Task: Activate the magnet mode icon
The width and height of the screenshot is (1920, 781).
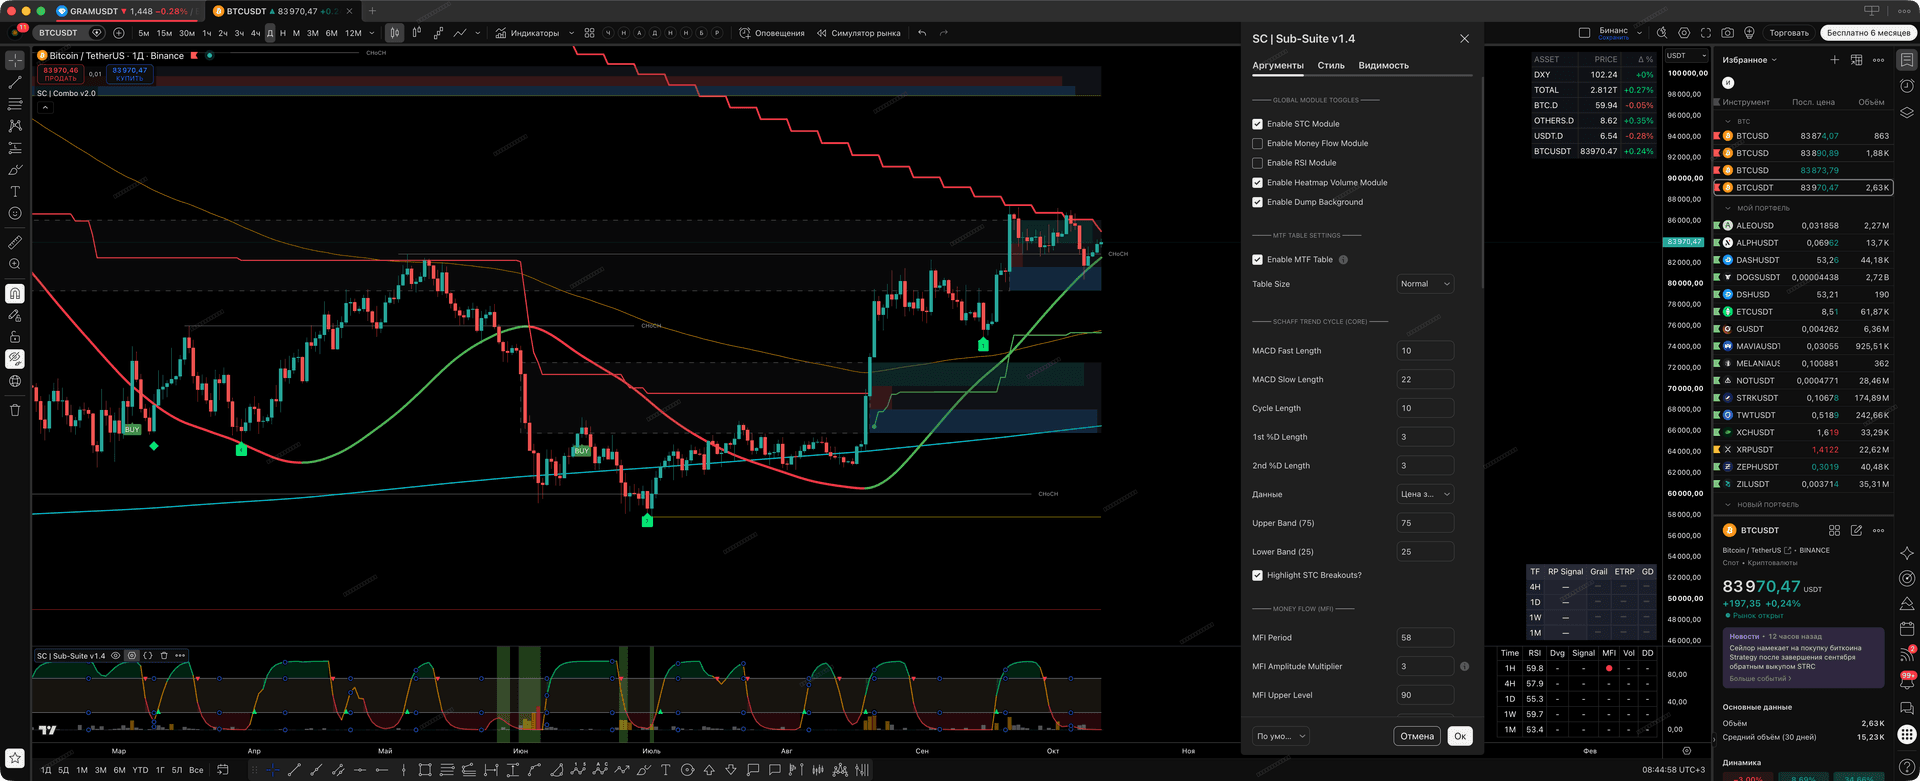Action: 15,293
